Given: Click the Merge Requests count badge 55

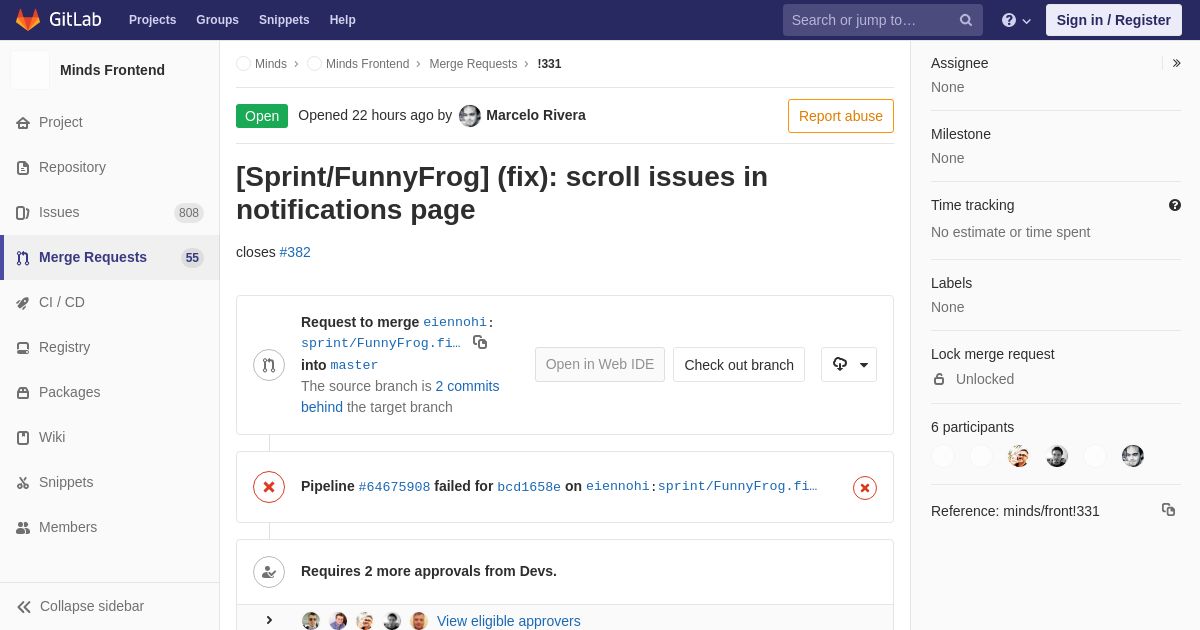Looking at the screenshot, I should tap(192, 258).
